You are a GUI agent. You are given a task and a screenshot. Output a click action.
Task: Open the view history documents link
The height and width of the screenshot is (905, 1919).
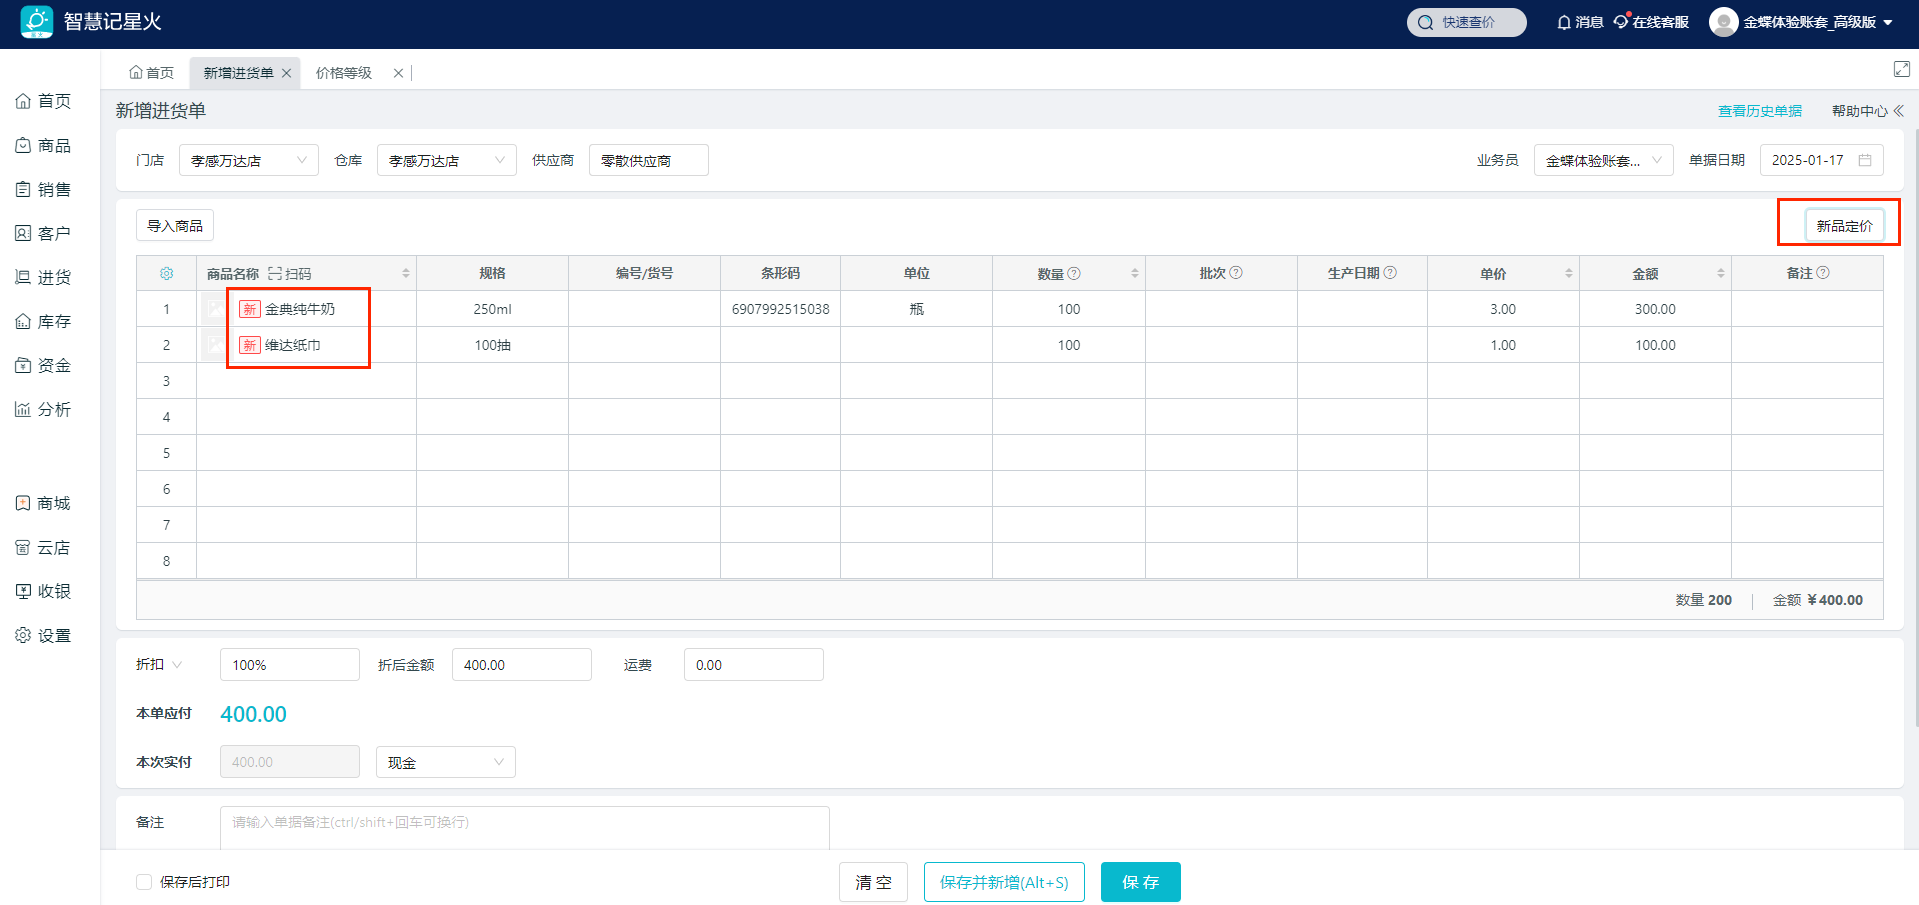1759,111
